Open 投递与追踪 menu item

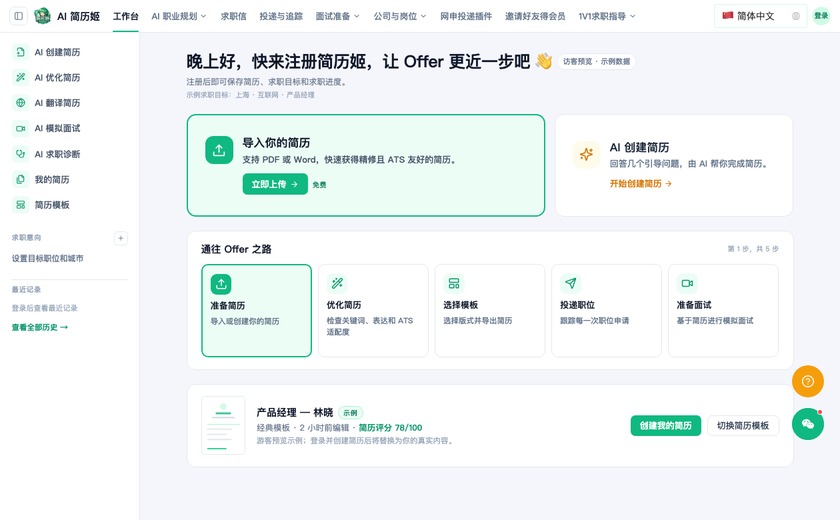[x=281, y=16]
